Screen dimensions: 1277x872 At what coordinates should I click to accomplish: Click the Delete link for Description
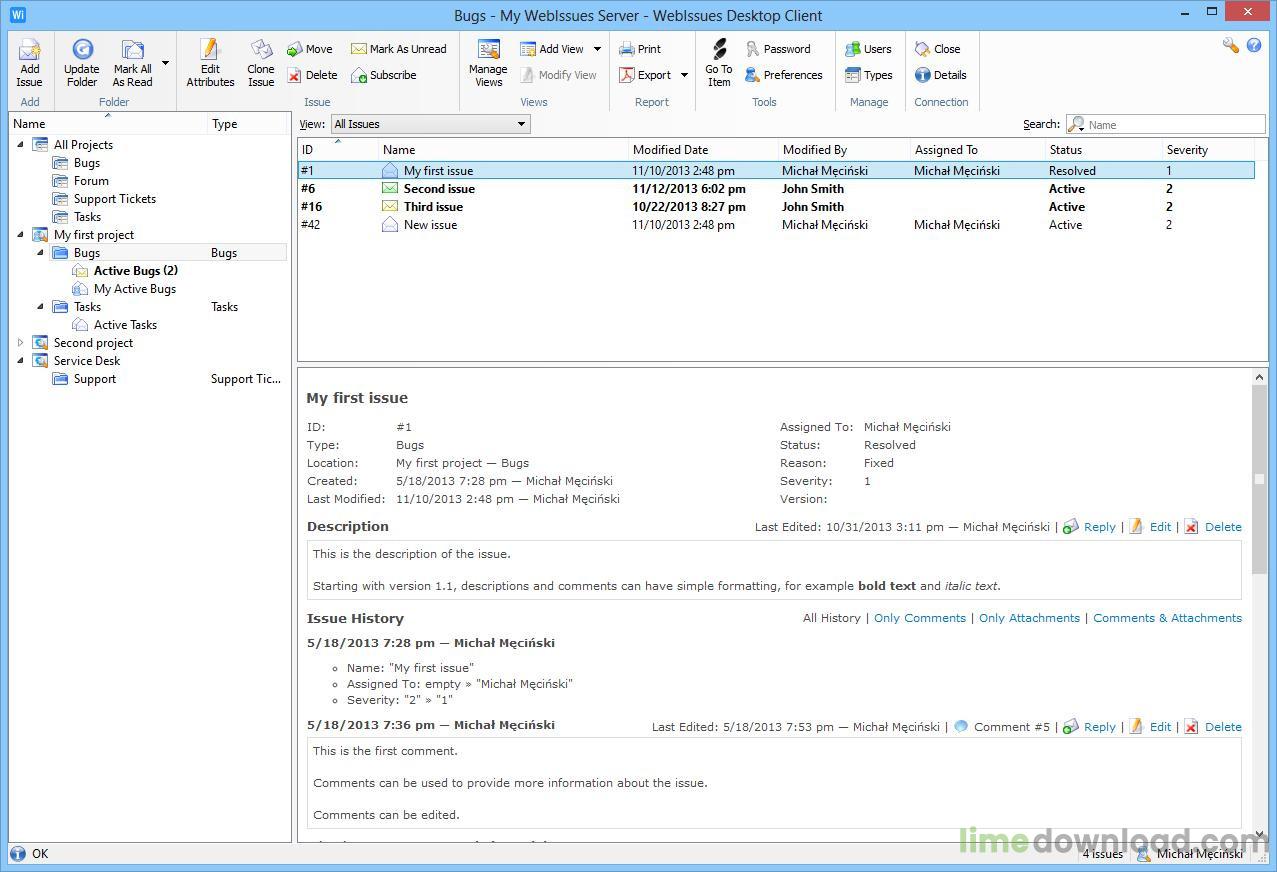click(x=1223, y=527)
